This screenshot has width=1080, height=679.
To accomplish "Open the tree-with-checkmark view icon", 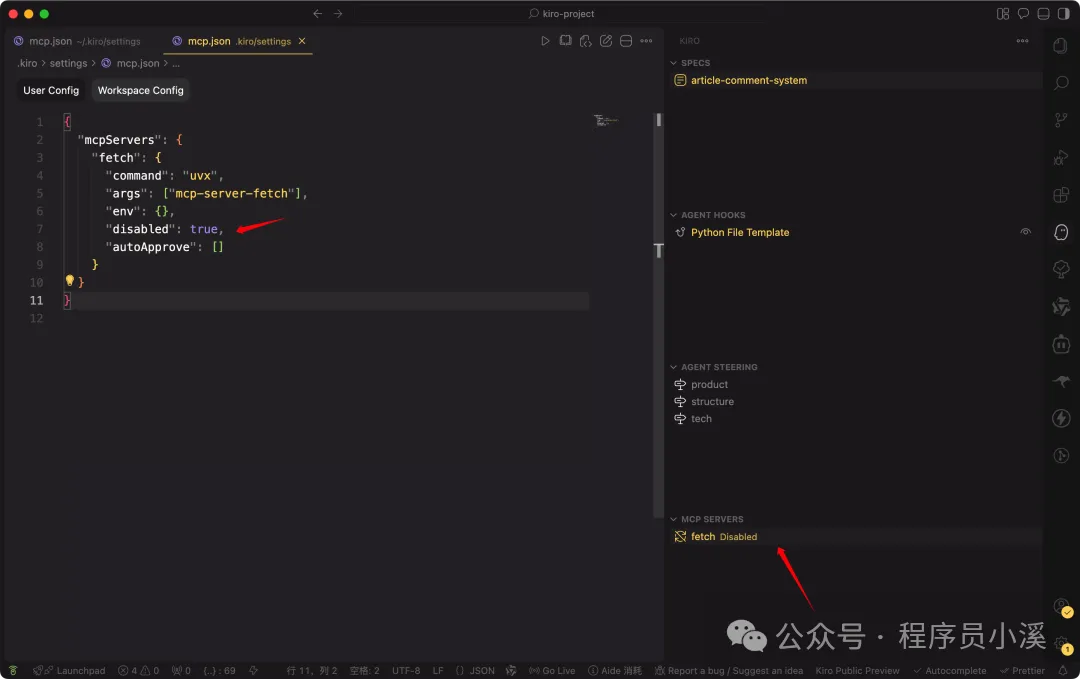I will [x=1061, y=269].
